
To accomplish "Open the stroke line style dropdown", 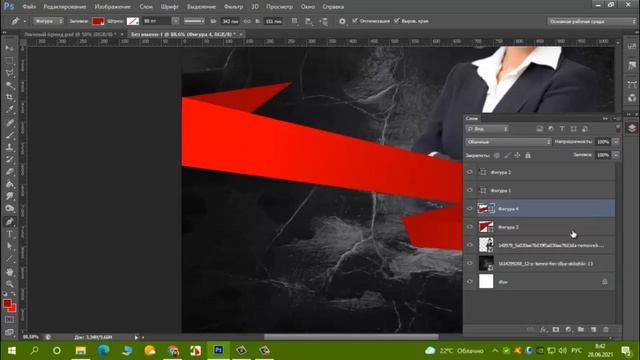I will [194, 21].
